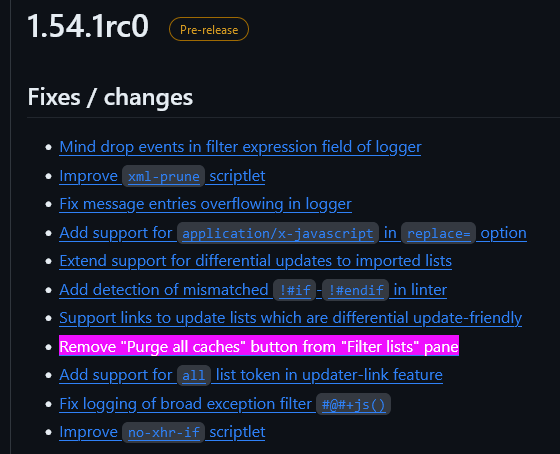Viewport: 560px width, 454px height.
Task: Open 'list token in updater-link feature' text
Action: click(329, 375)
